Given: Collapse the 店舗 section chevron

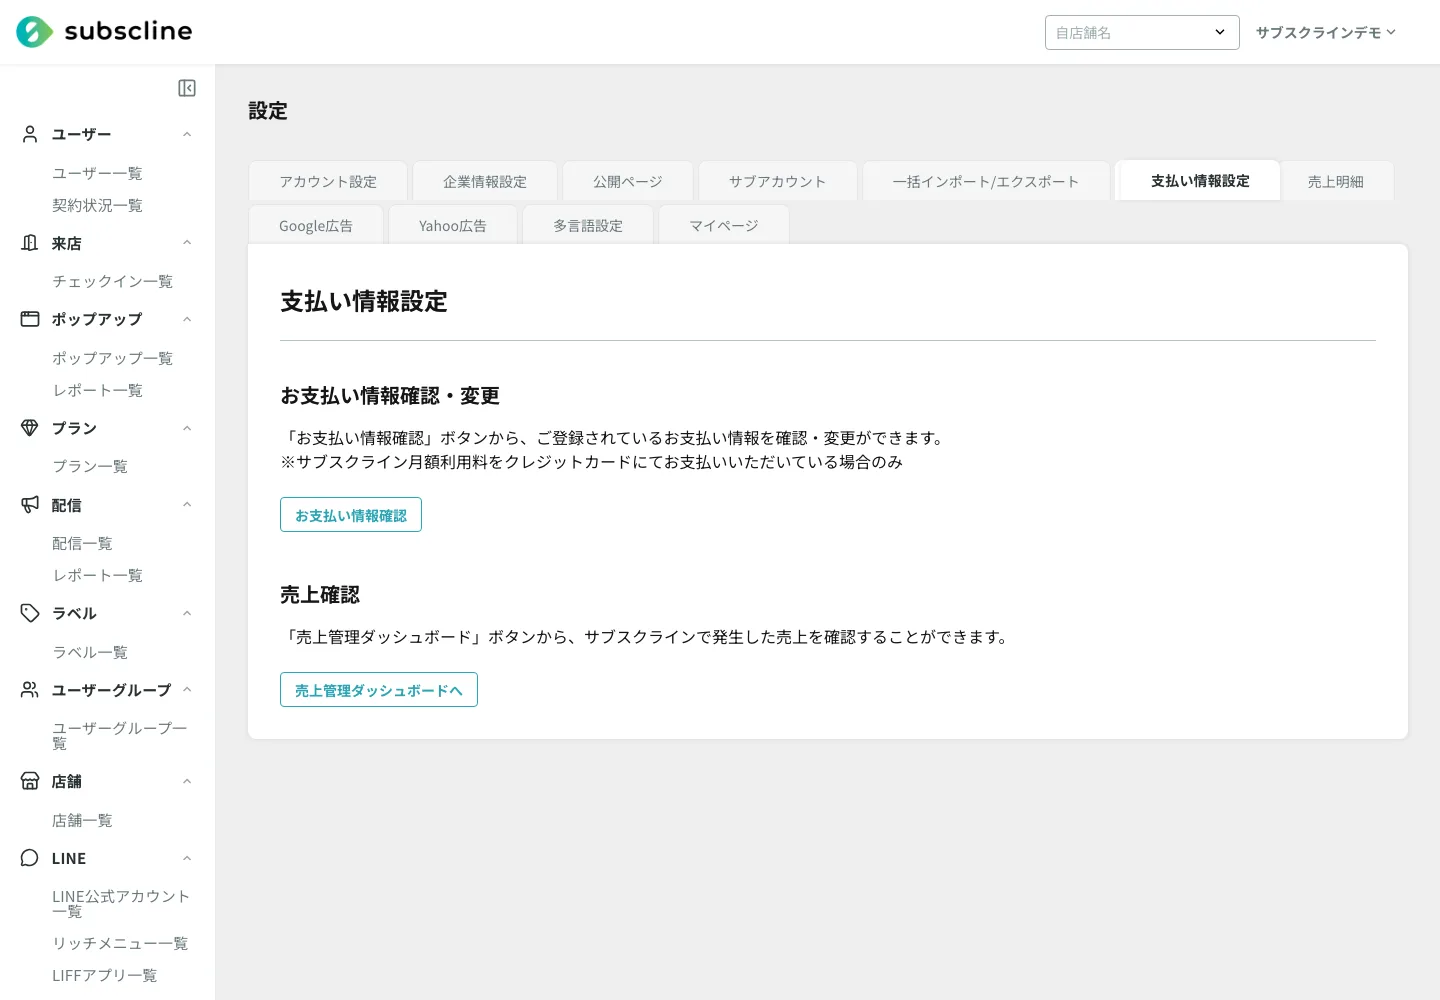Looking at the screenshot, I should [x=187, y=781].
